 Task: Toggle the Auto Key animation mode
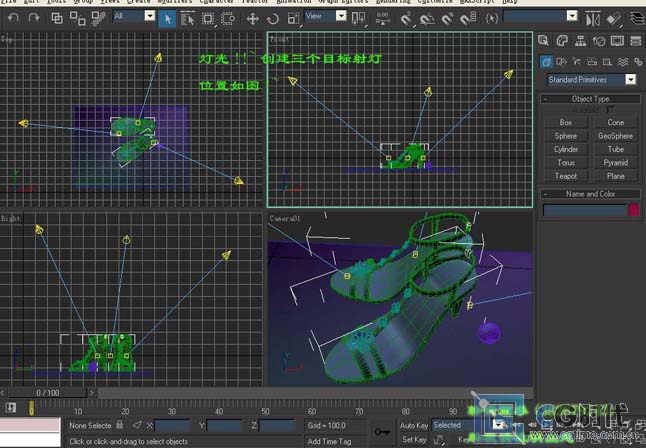(x=413, y=425)
